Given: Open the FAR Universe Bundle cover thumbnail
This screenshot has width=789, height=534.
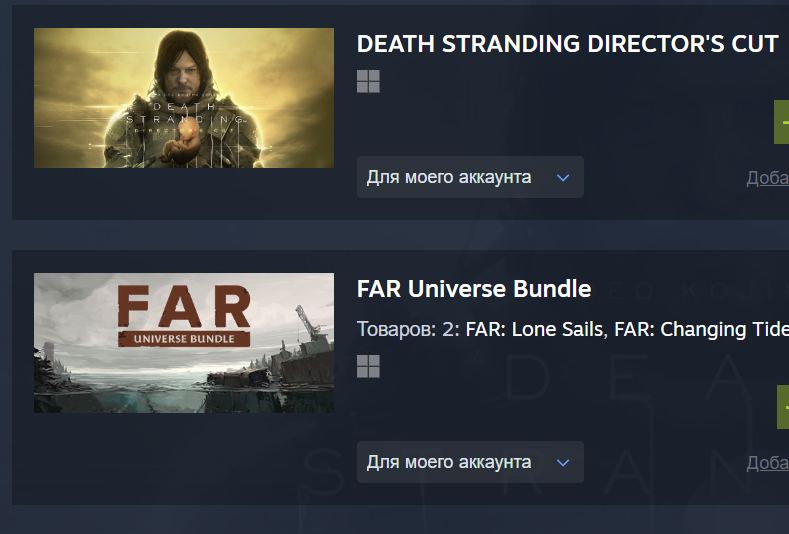Looking at the screenshot, I should 184,343.
